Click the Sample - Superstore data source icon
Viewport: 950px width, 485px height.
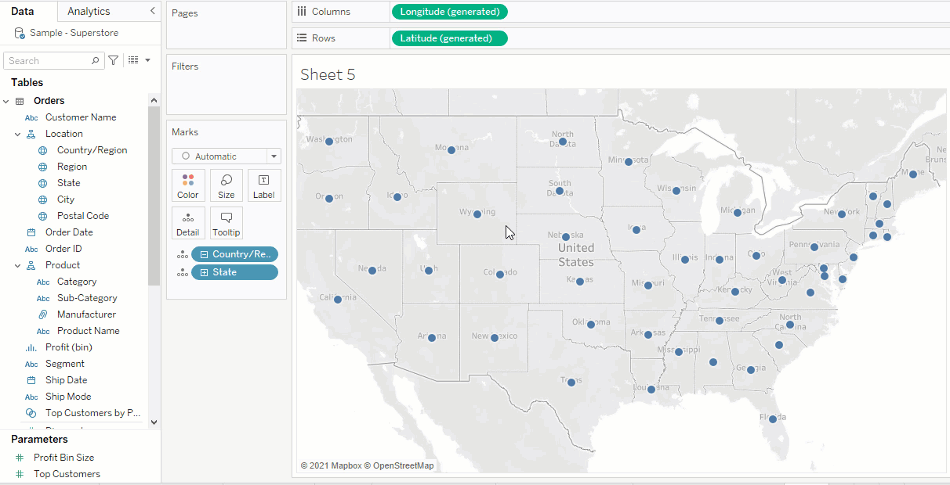[20, 33]
